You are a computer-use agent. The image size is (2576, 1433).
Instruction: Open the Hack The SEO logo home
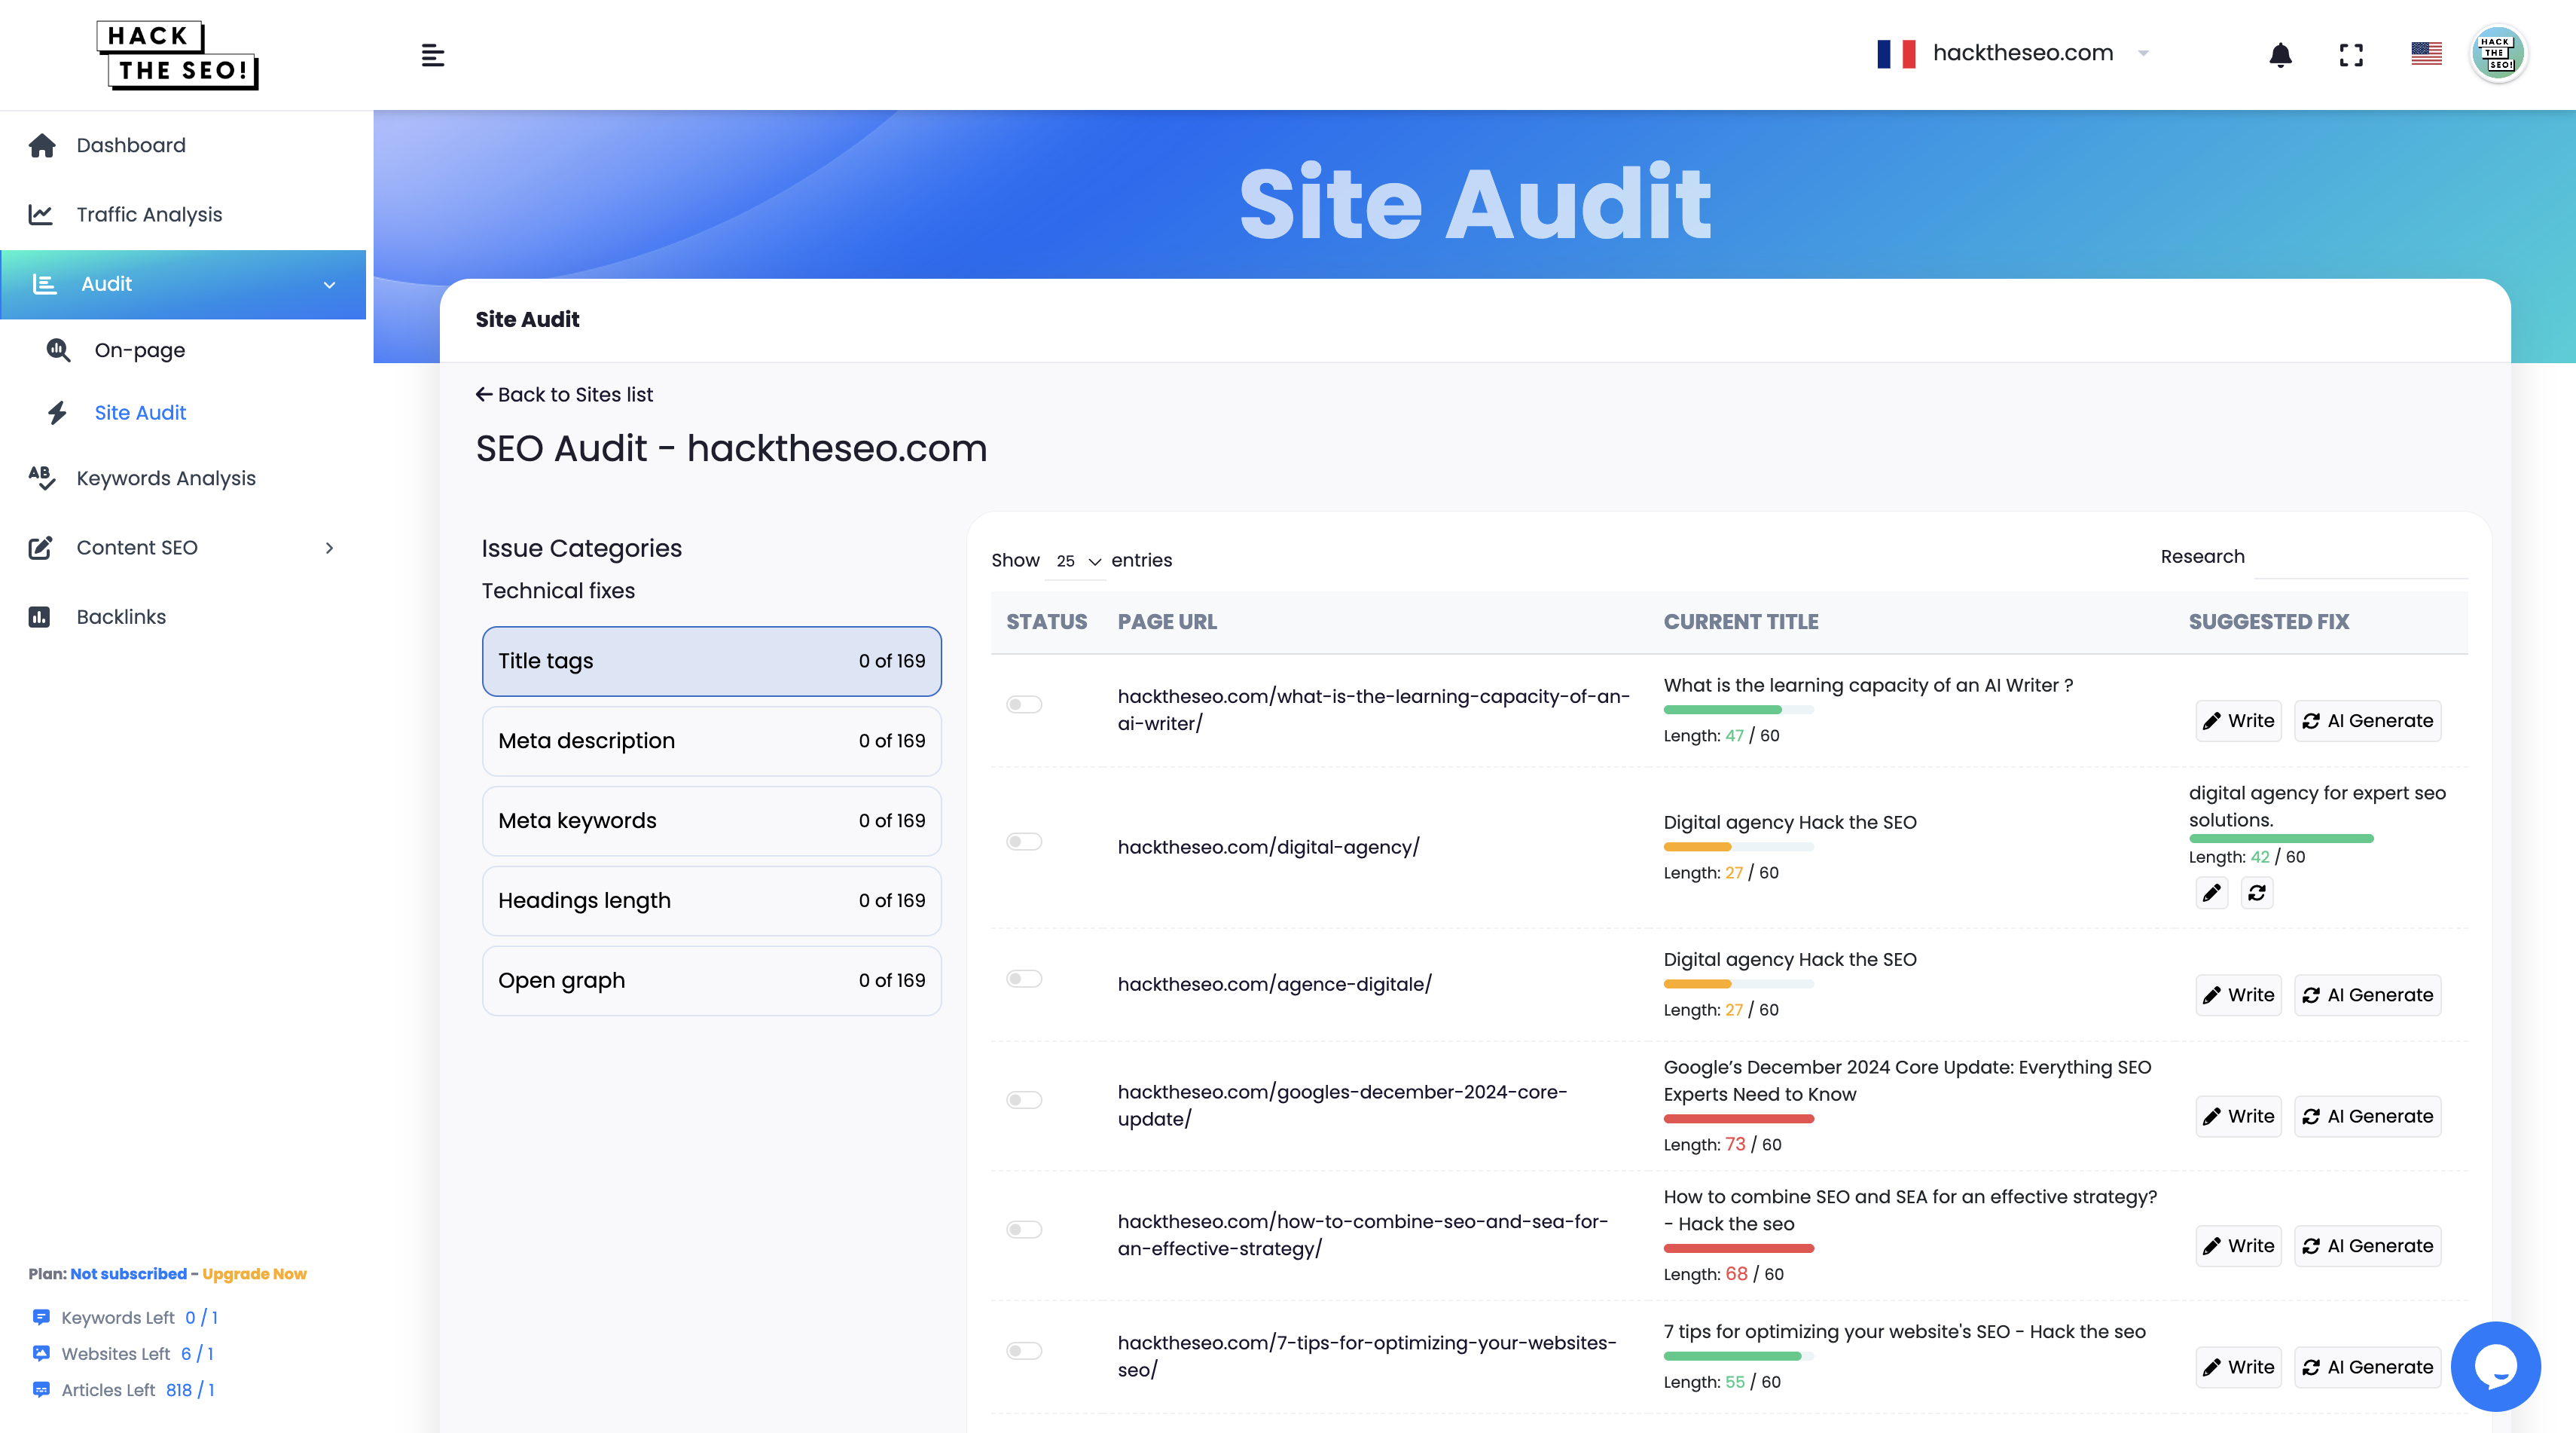coord(177,55)
